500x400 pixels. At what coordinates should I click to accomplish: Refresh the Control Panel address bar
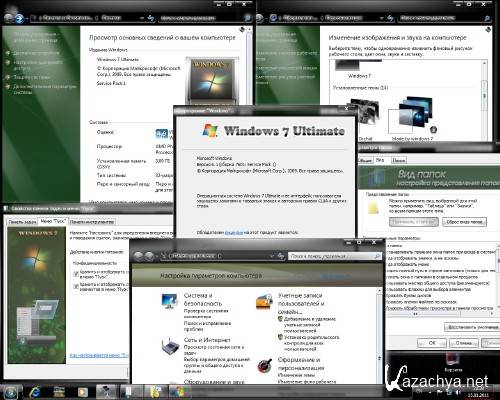coord(281,256)
